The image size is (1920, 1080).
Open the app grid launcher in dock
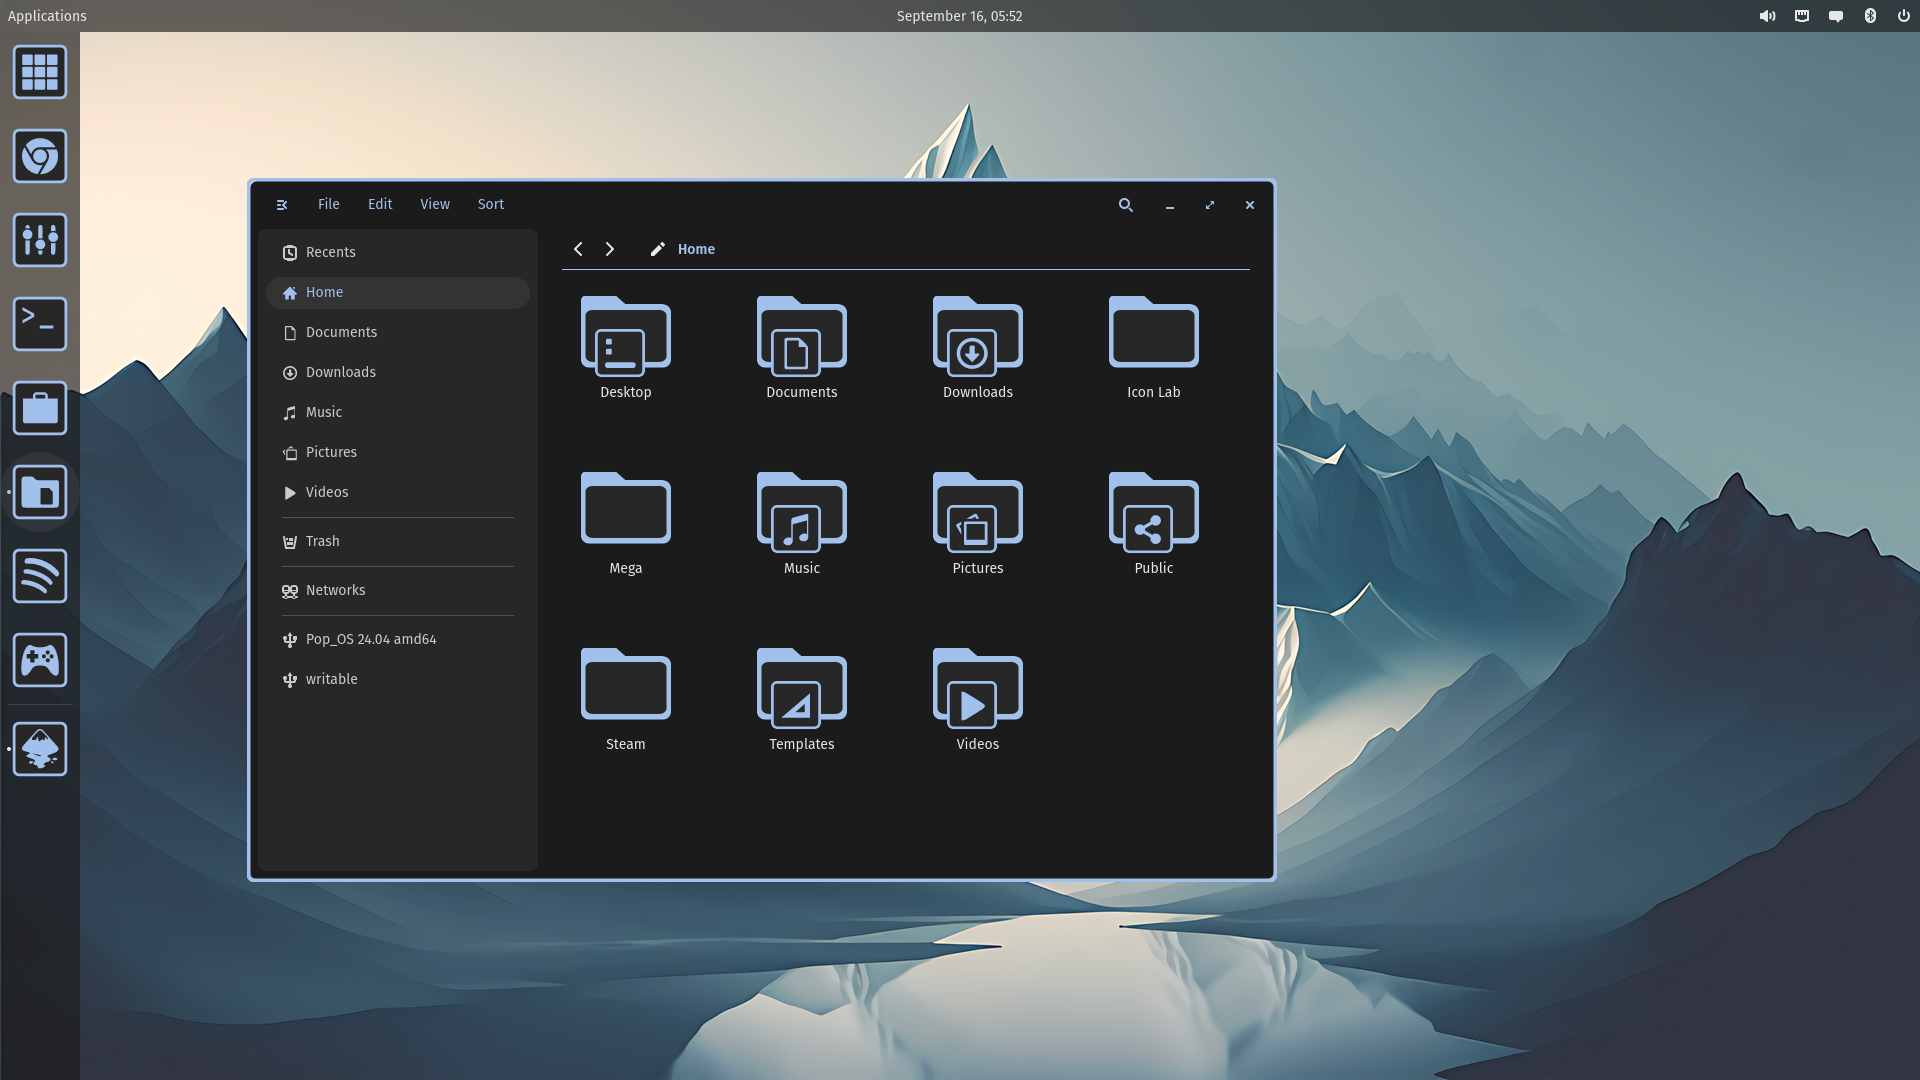pyautogui.click(x=40, y=72)
